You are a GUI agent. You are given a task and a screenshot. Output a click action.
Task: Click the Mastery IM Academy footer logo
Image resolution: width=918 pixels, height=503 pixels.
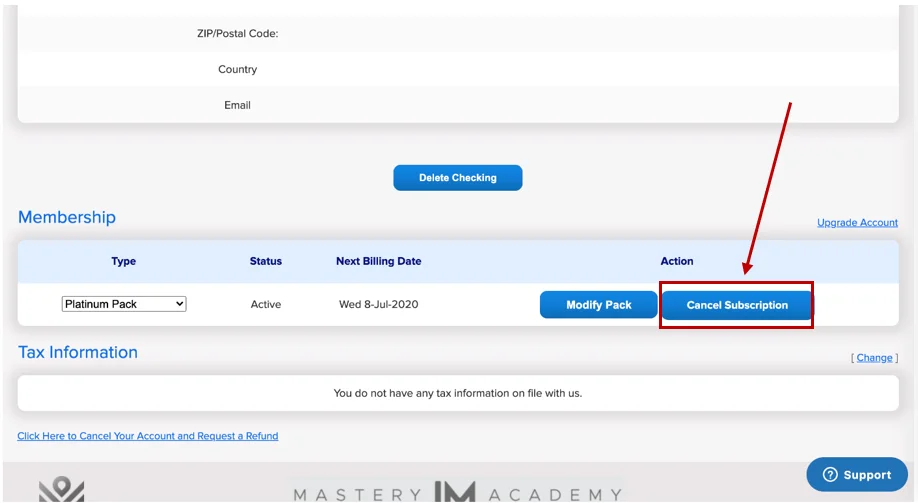click(457, 493)
